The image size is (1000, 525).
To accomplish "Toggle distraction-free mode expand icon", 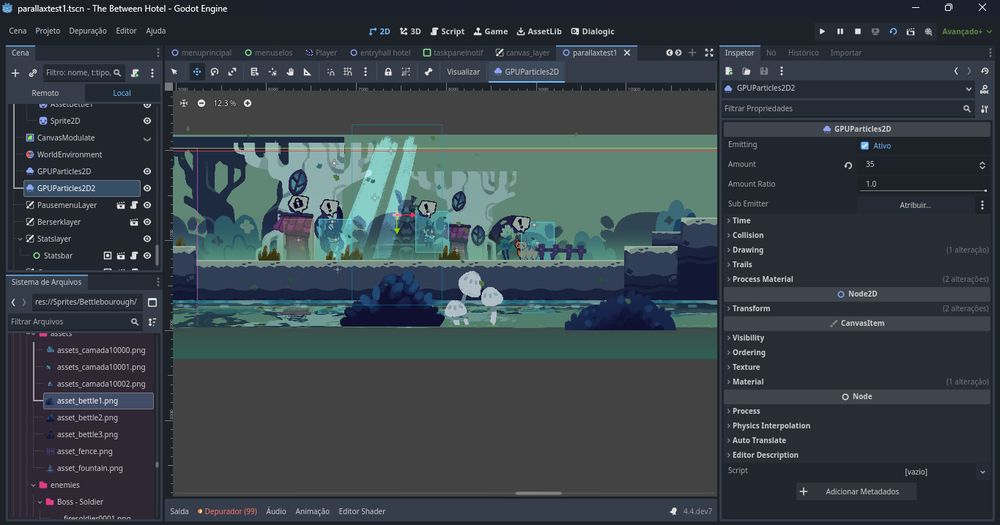I will coord(709,53).
